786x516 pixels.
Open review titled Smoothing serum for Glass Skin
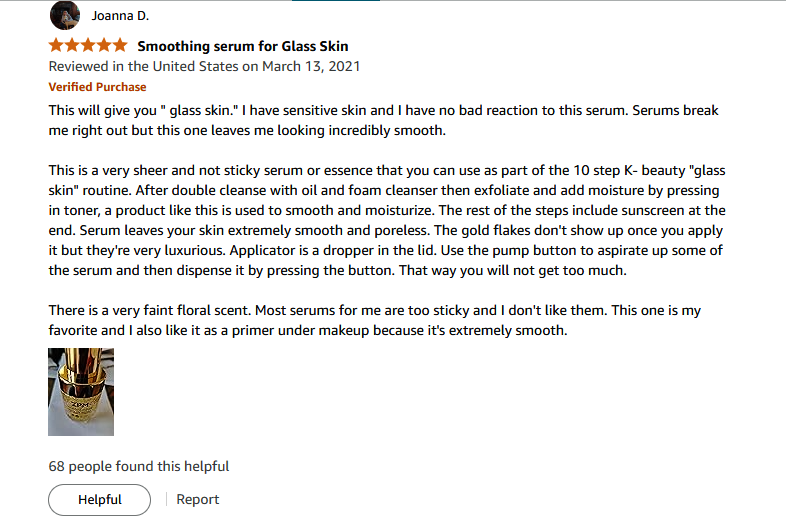click(x=243, y=46)
